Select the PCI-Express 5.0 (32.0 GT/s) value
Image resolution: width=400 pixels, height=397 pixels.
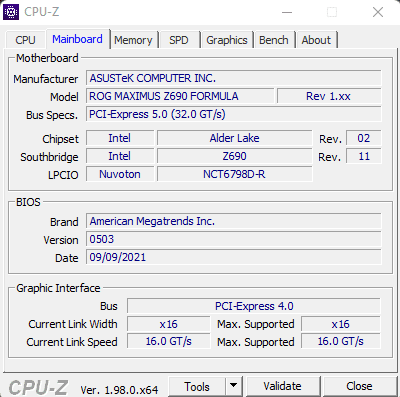coord(234,114)
